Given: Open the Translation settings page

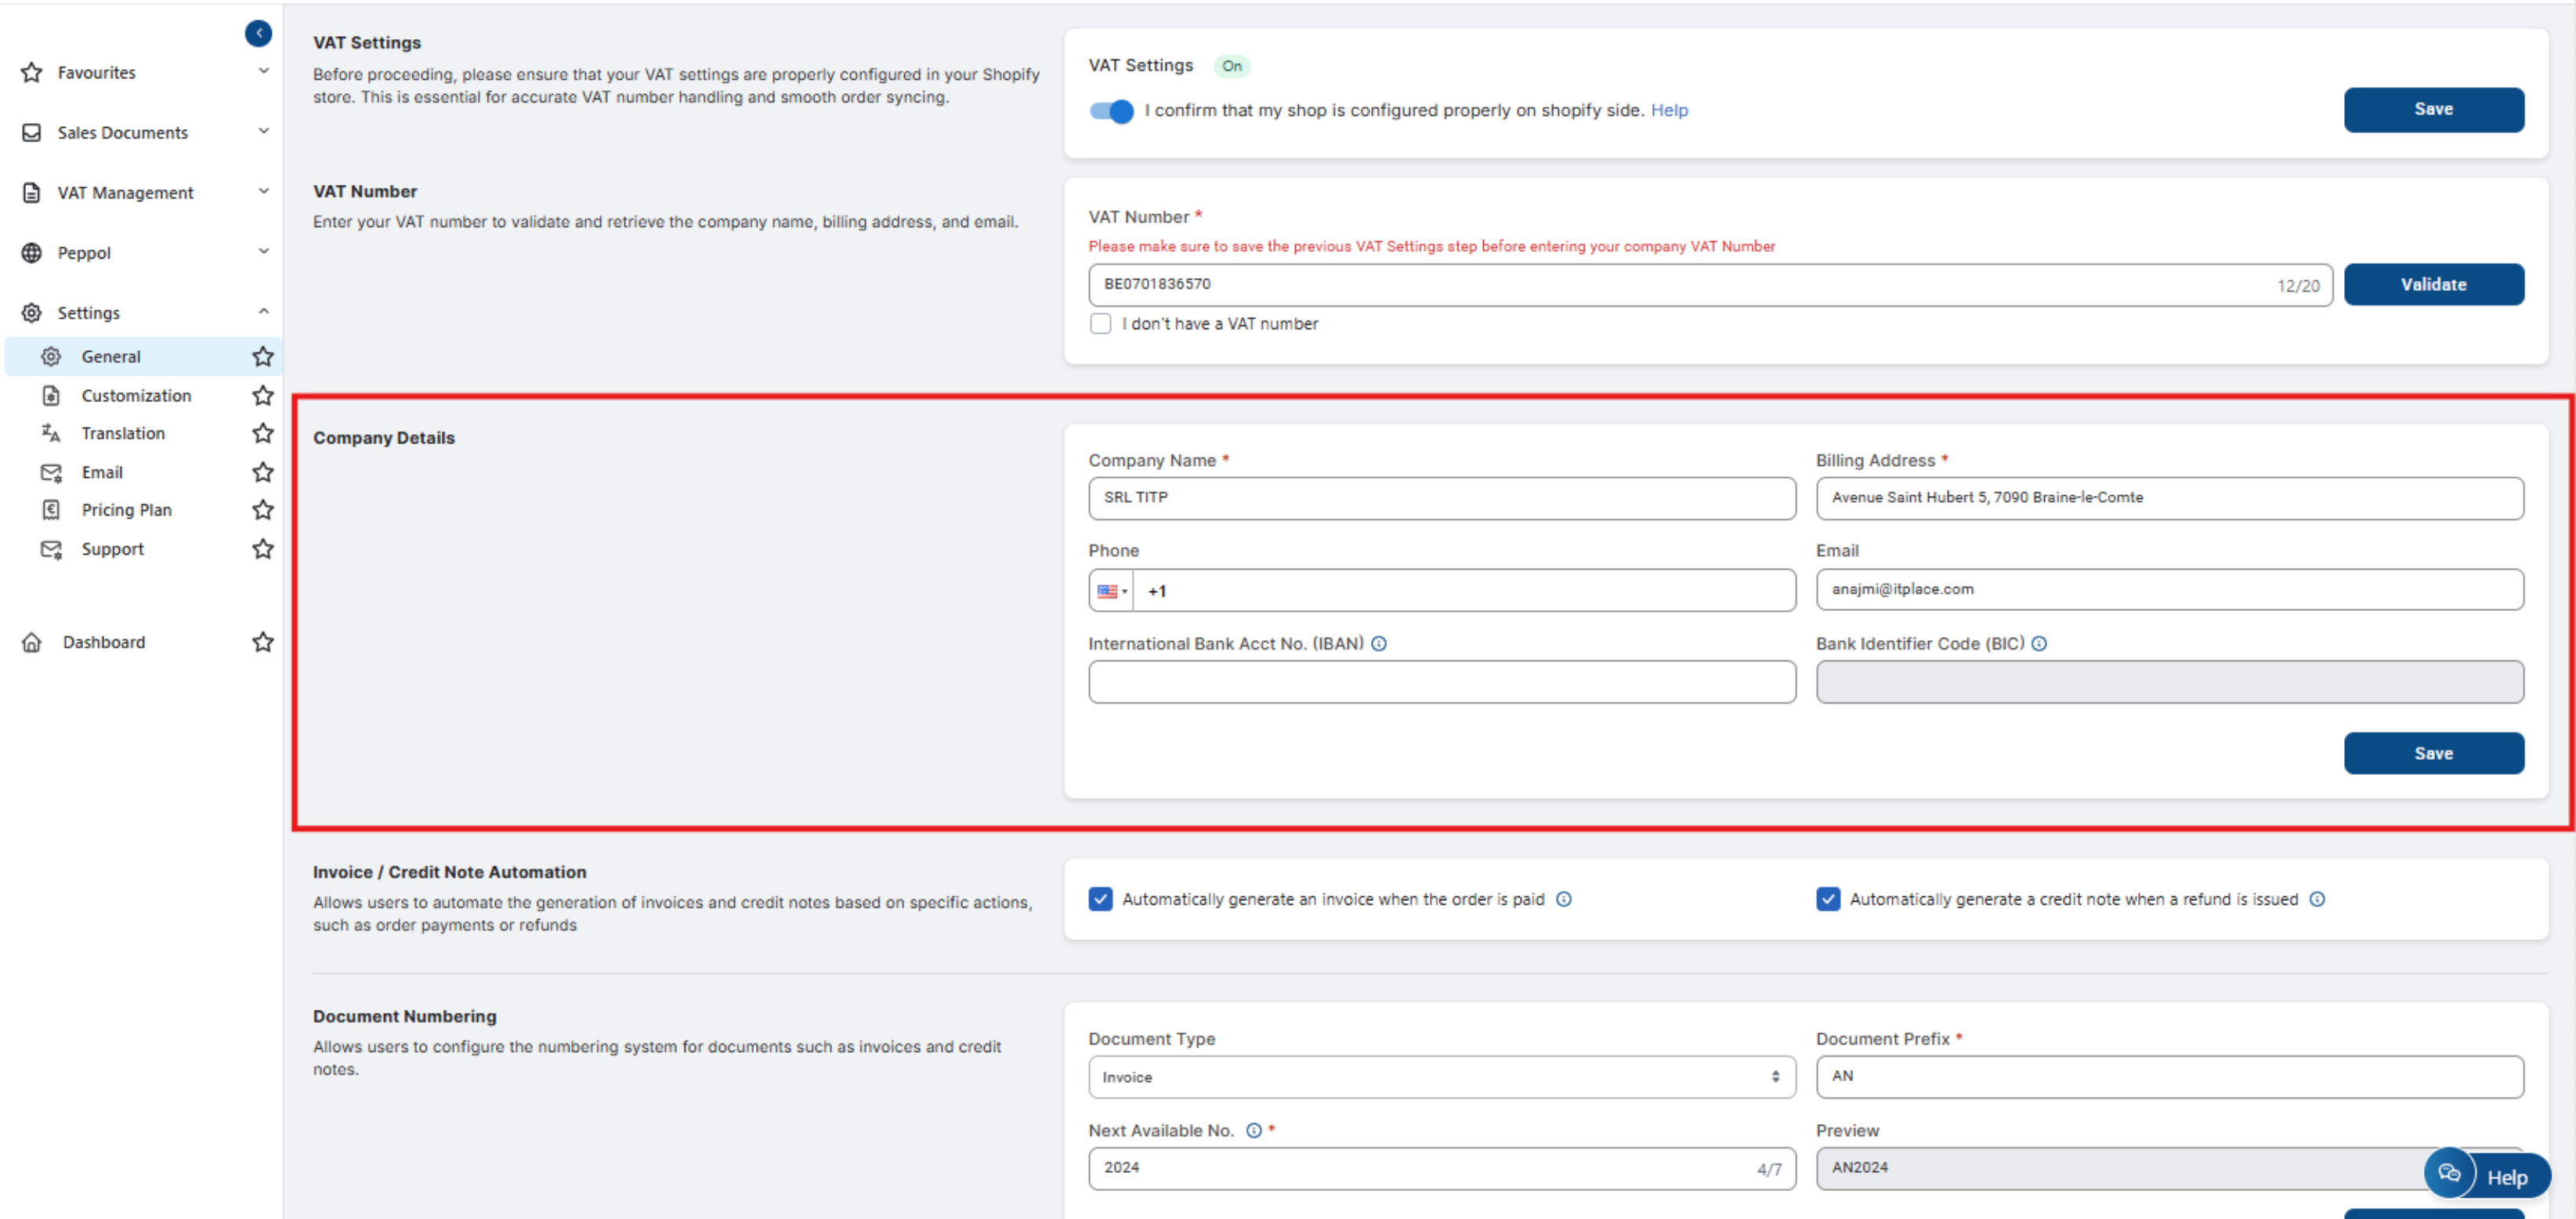Looking at the screenshot, I should [x=123, y=433].
